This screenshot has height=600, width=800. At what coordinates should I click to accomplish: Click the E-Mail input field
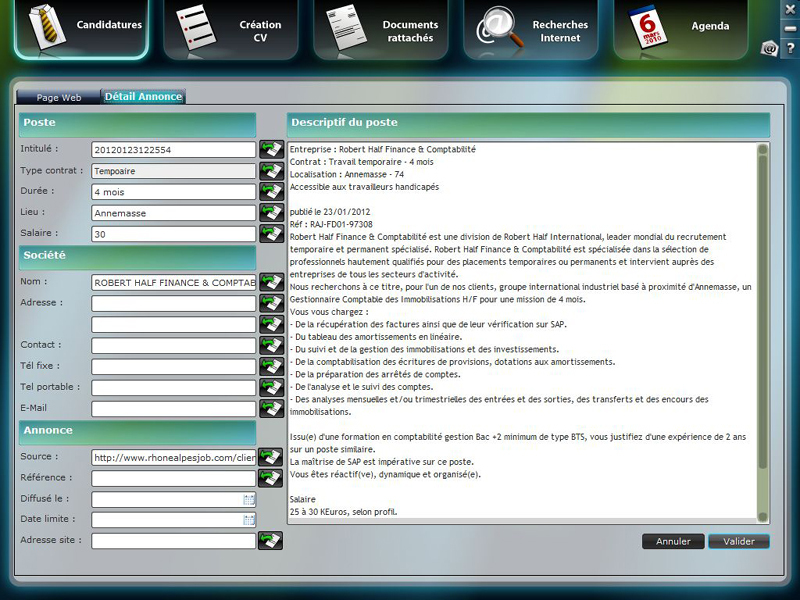pyautogui.click(x=173, y=409)
